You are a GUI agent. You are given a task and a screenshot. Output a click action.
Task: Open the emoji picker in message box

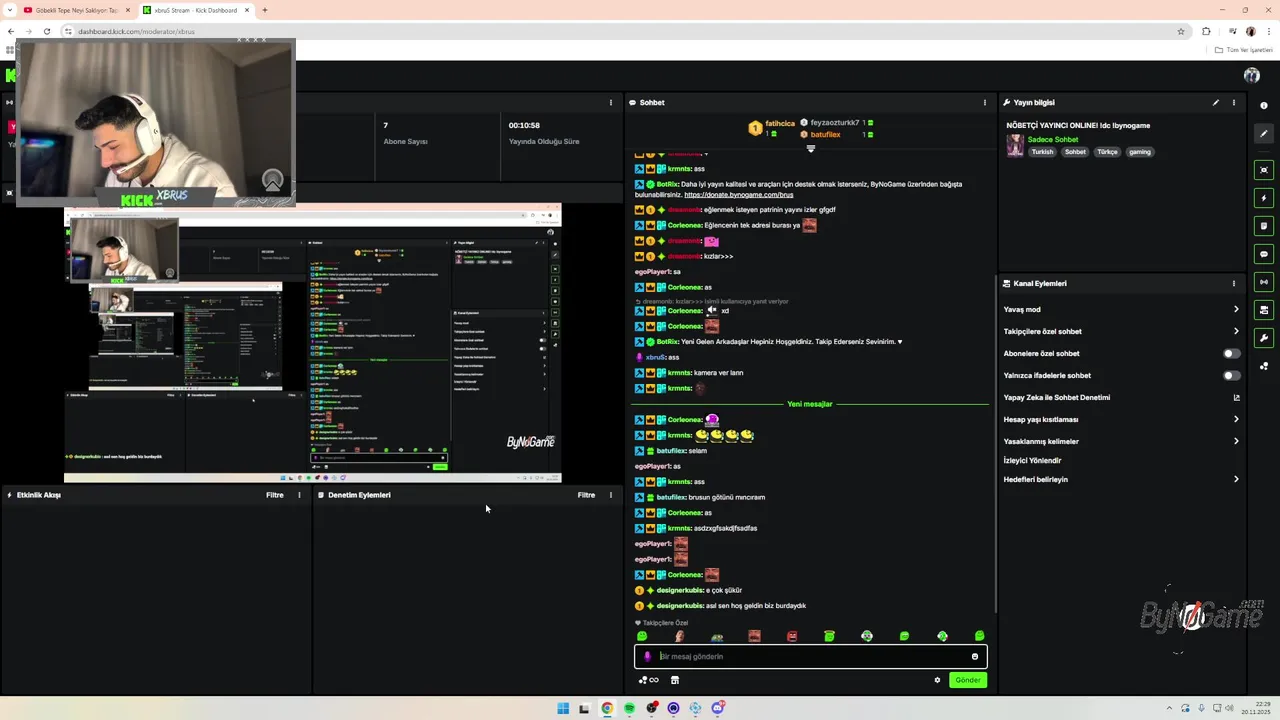[975, 656]
